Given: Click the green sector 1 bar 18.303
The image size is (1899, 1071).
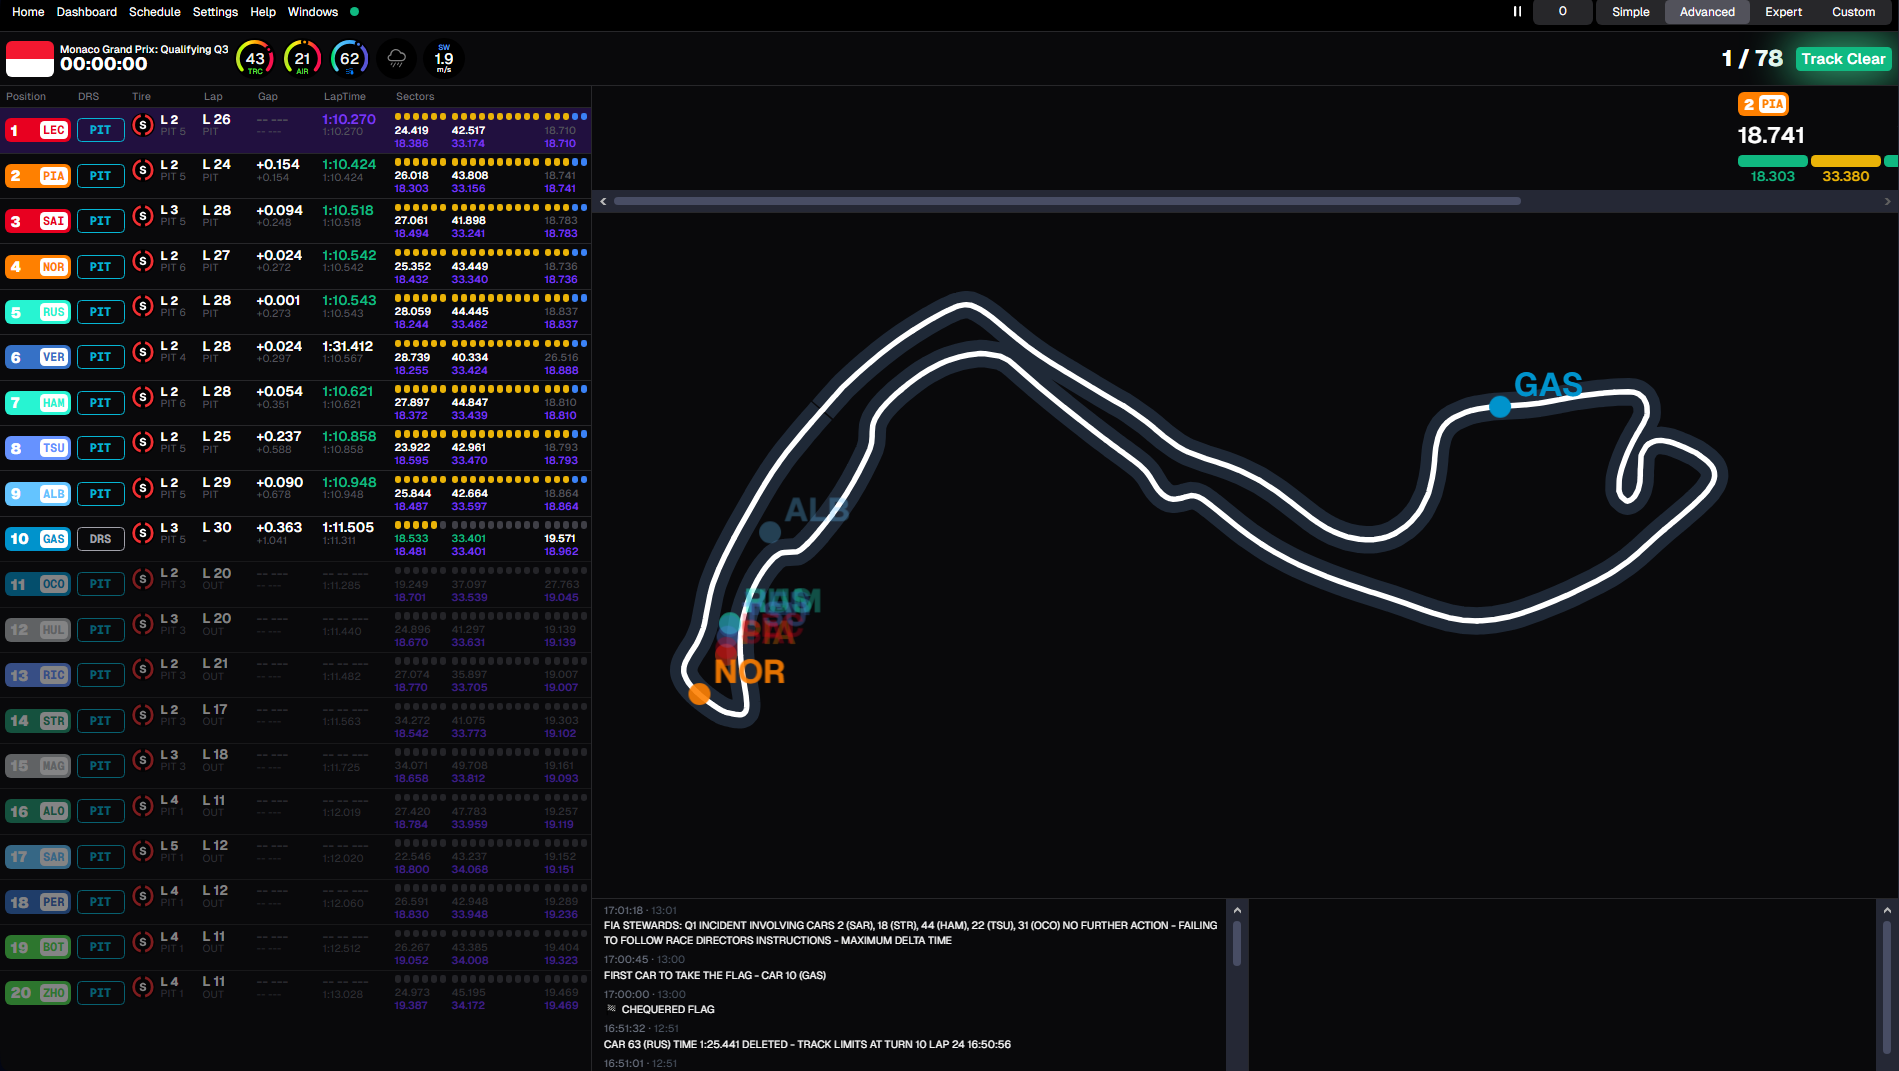Looking at the screenshot, I should coord(1772,161).
